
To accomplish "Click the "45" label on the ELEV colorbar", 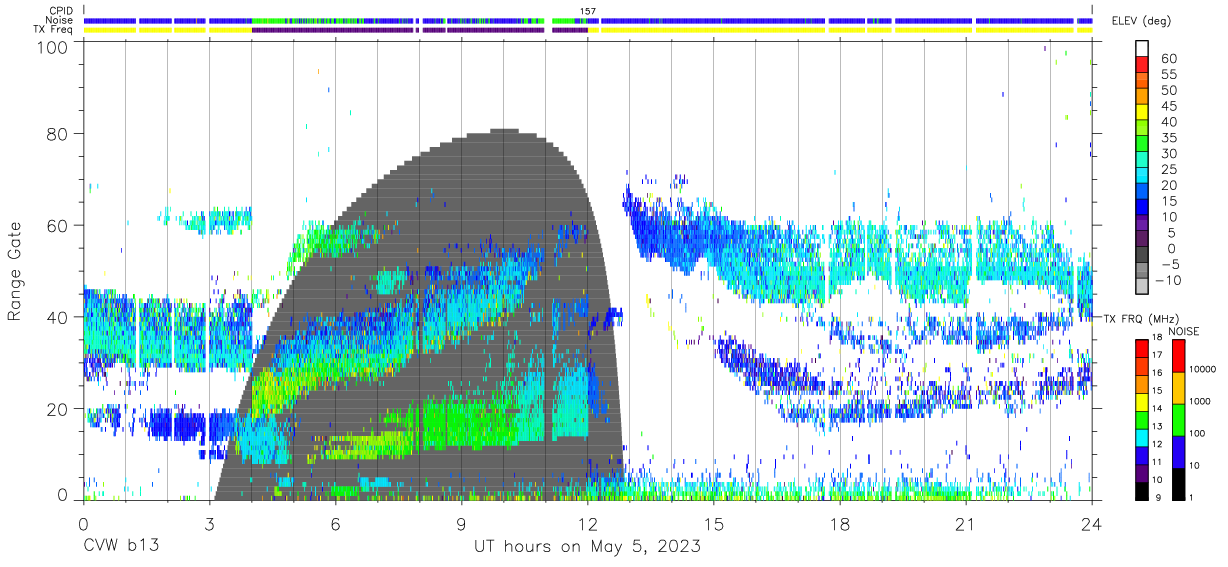I will click(1169, 106).
